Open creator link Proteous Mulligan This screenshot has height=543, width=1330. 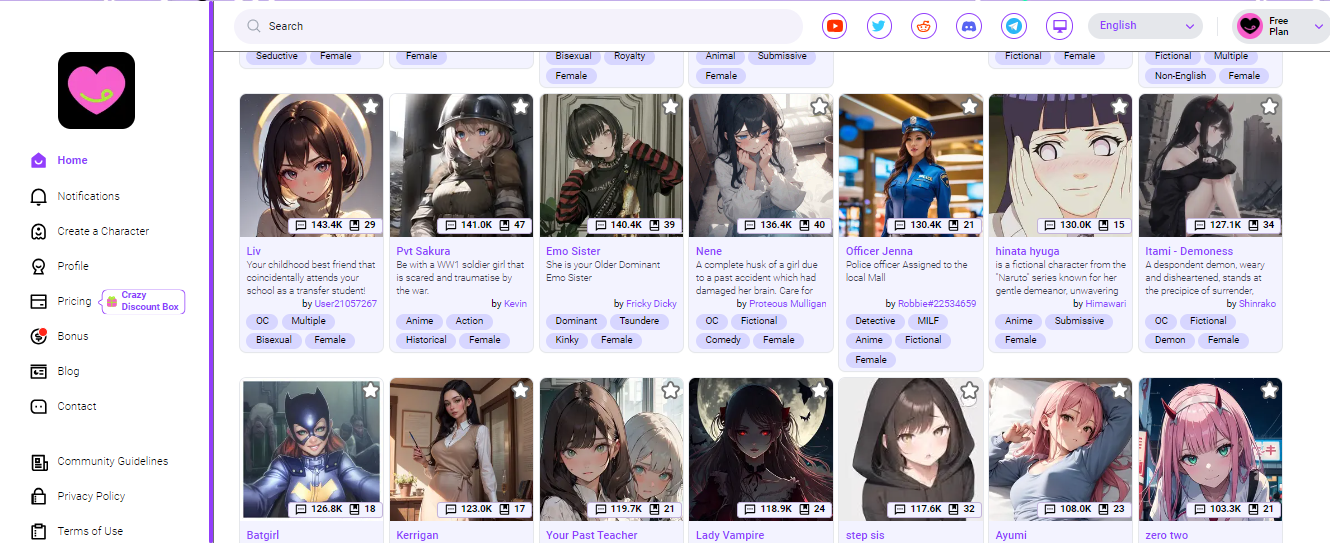(788, 303)
